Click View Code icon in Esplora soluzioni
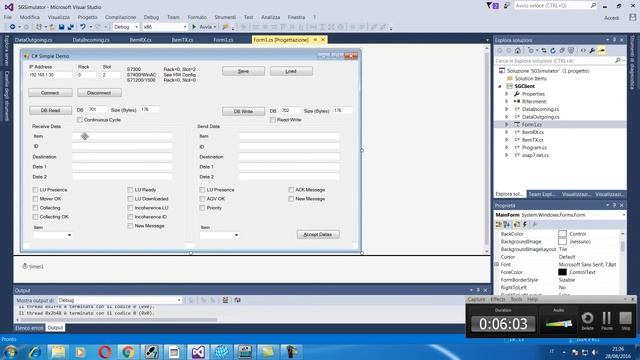Screen dimensions: 640x360 [583, 51]
